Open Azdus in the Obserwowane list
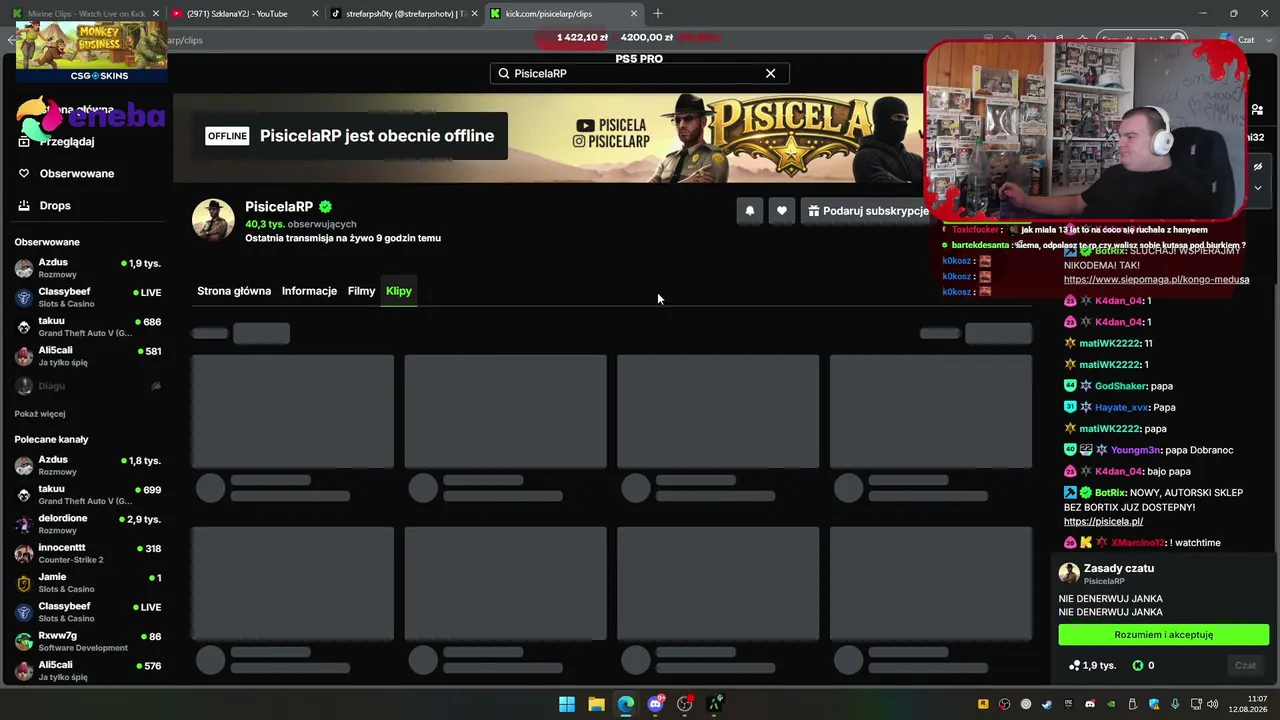Screen dimensions: 1280x720 [x=88, y=268]
